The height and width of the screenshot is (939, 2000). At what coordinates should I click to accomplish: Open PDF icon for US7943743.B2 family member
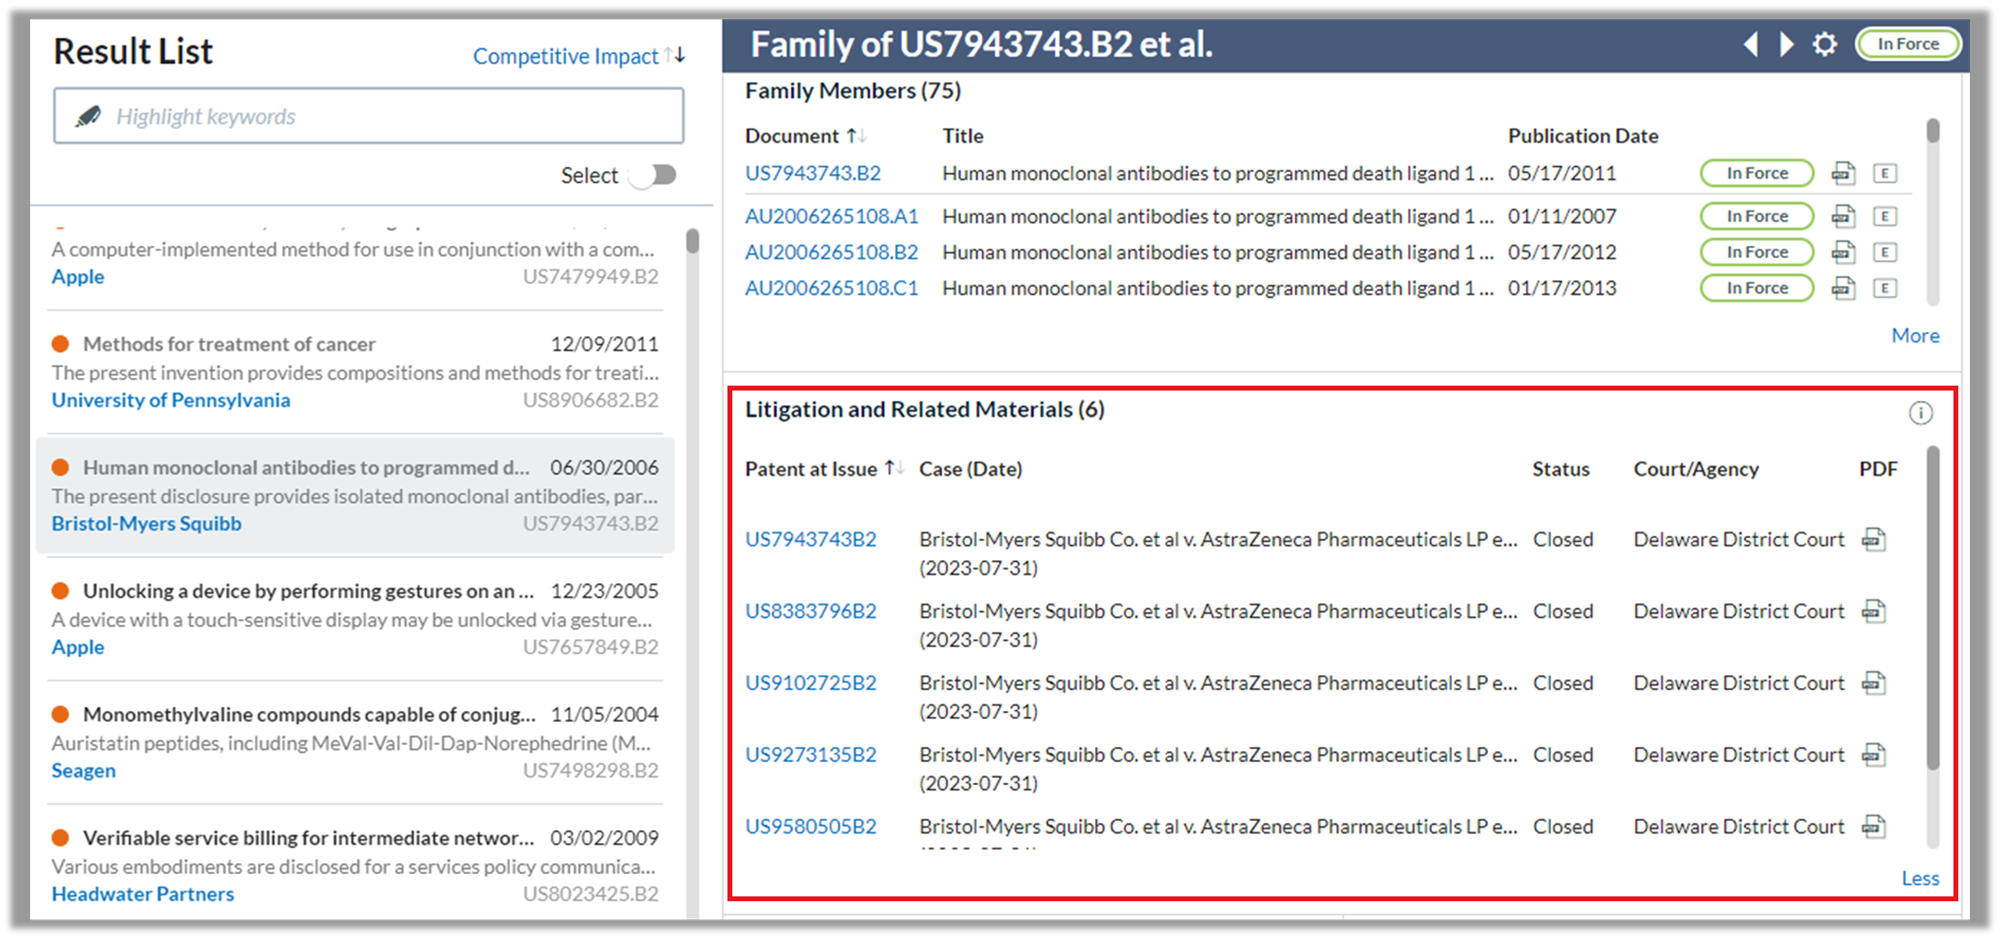click(x=1843, y=173)
